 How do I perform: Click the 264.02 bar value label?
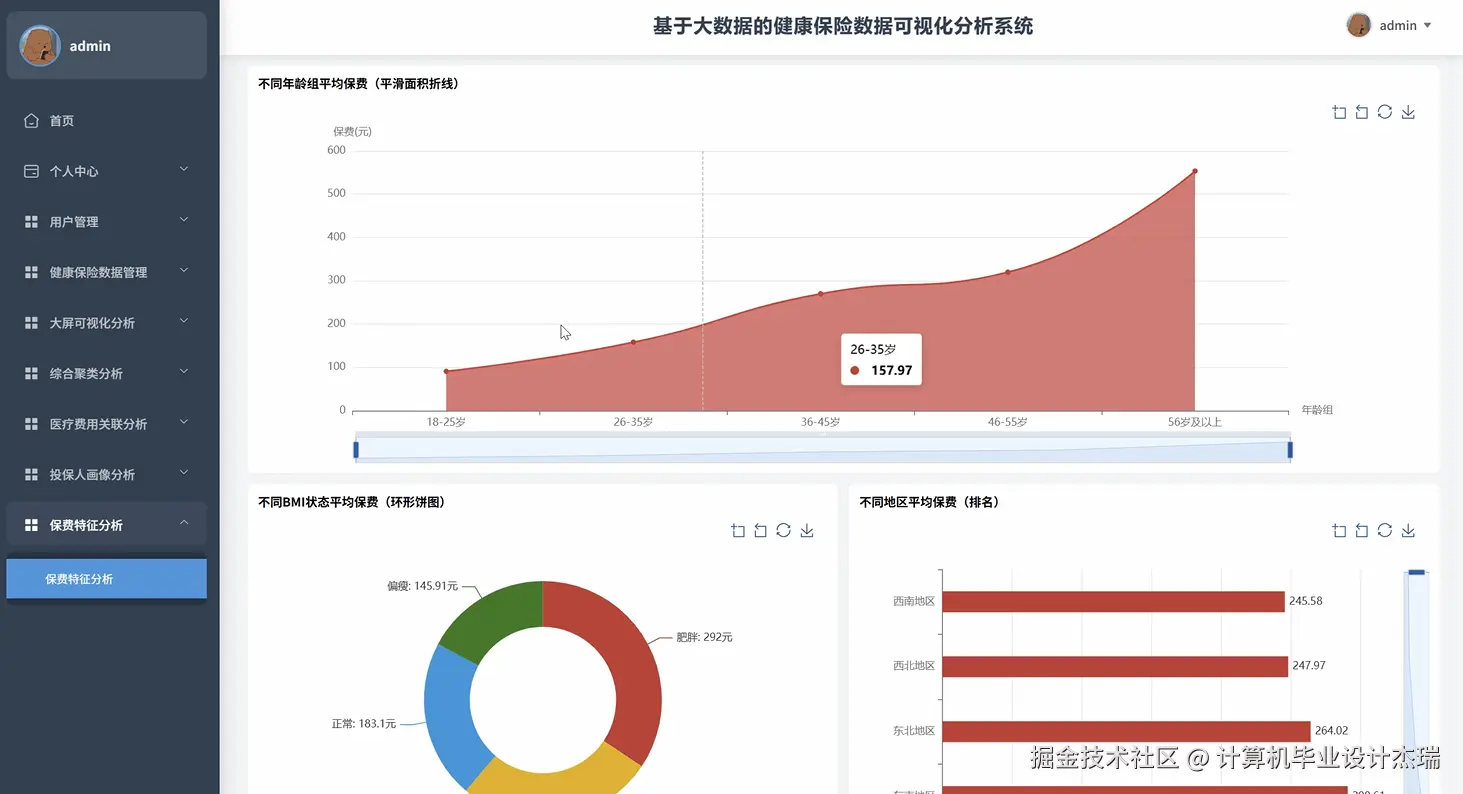point(1331,731)
